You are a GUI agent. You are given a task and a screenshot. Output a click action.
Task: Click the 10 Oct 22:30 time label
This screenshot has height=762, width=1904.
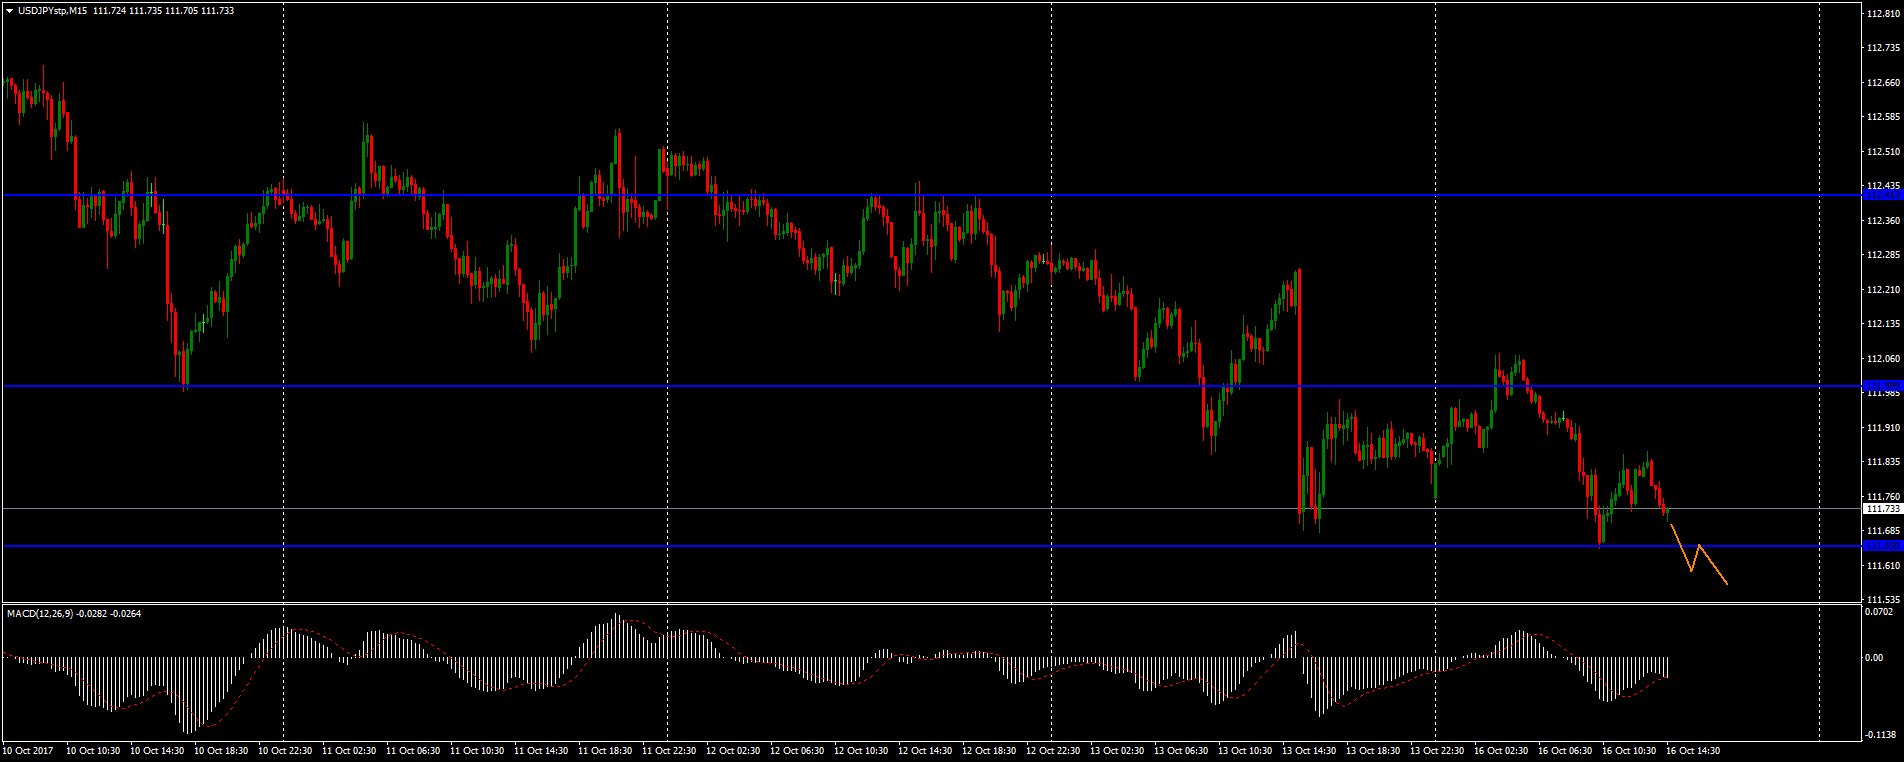[x=285, y=750]
